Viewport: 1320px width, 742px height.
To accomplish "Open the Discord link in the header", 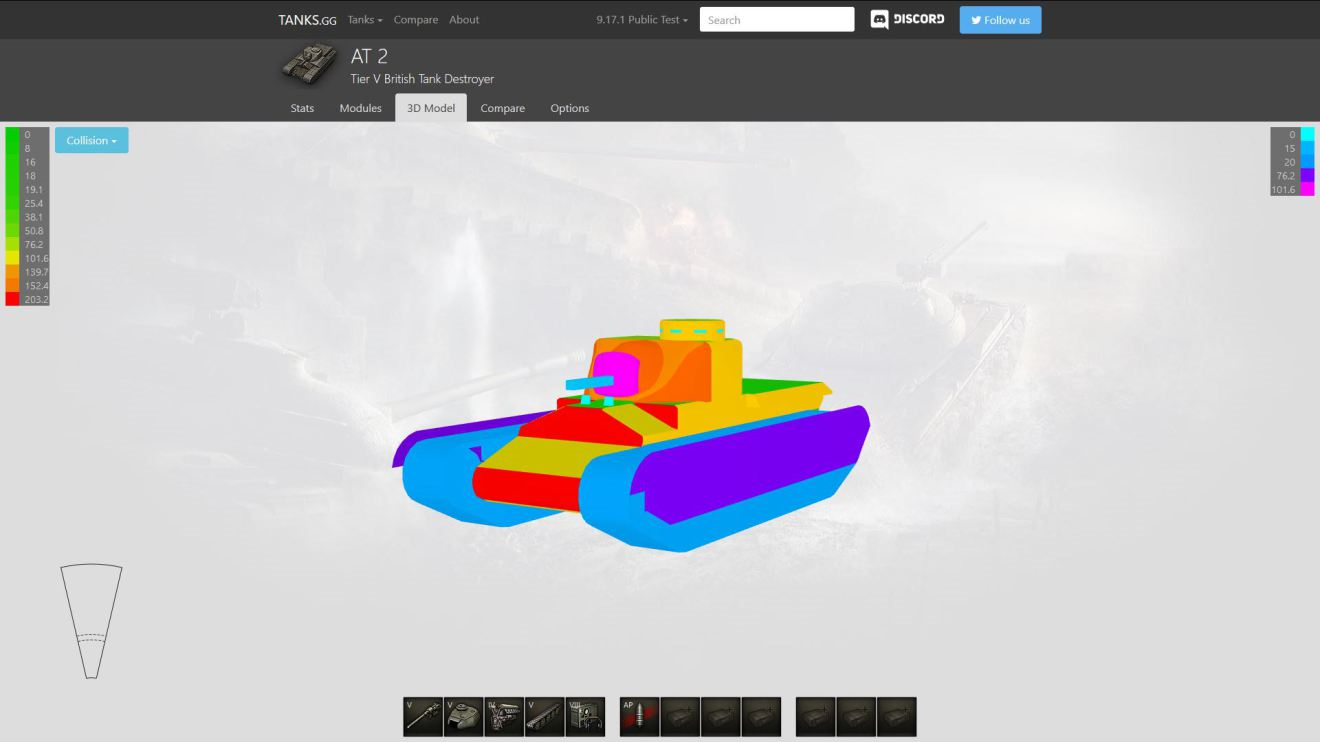I will 907,20.
